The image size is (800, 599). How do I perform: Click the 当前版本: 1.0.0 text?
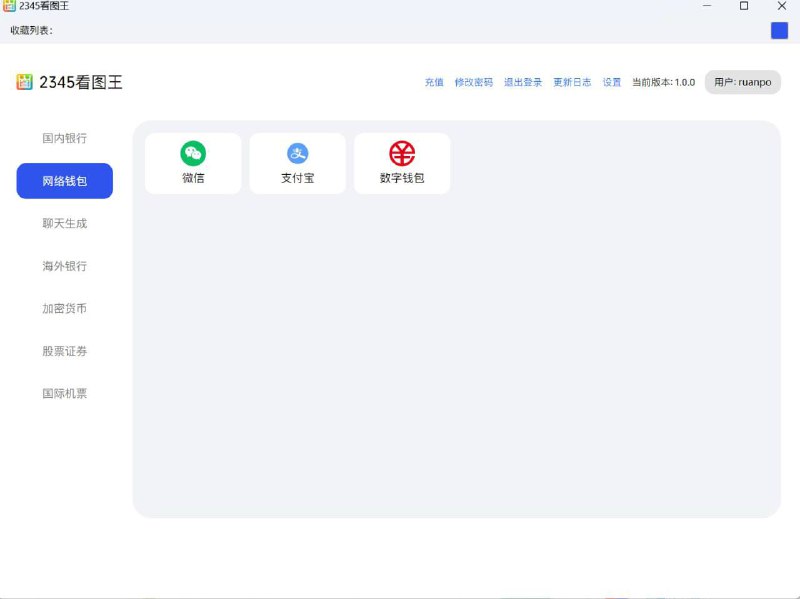pos(663,82)
